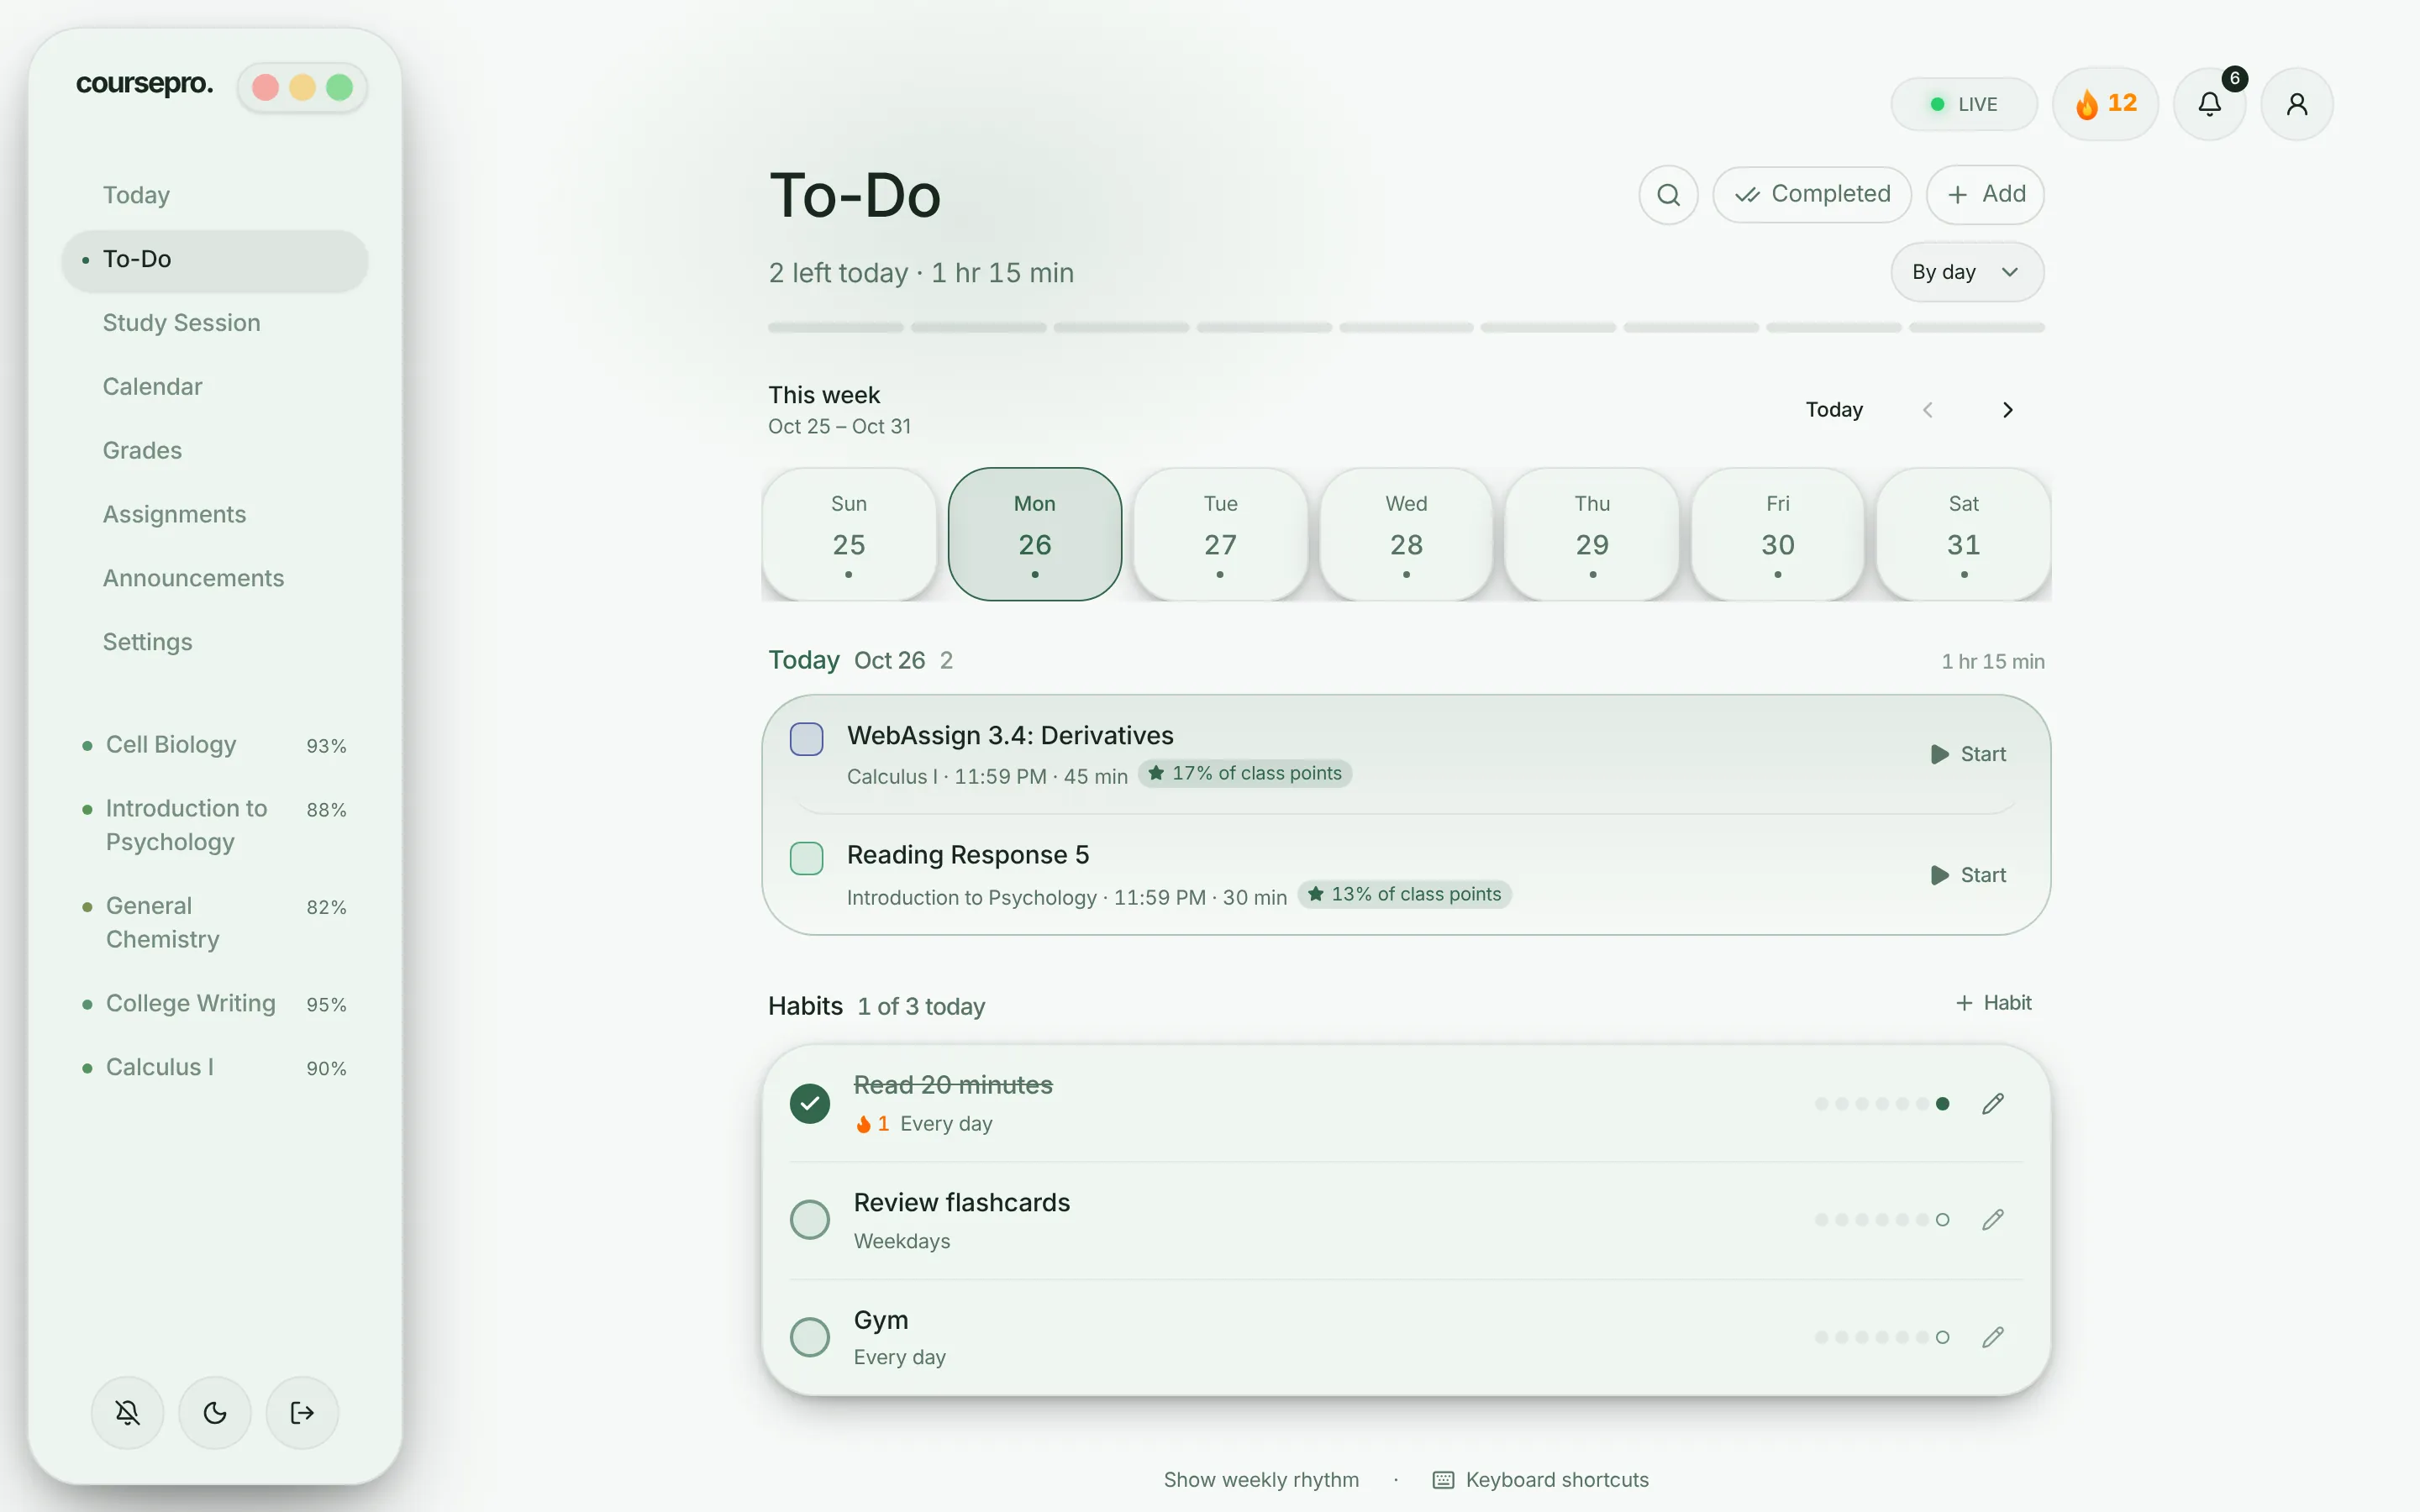Viewport: 2420px width, 1512px height.
Task: Check off WebAssign 3.4: Derivatives
Action: pyautogui.click(x=806, y=739)
